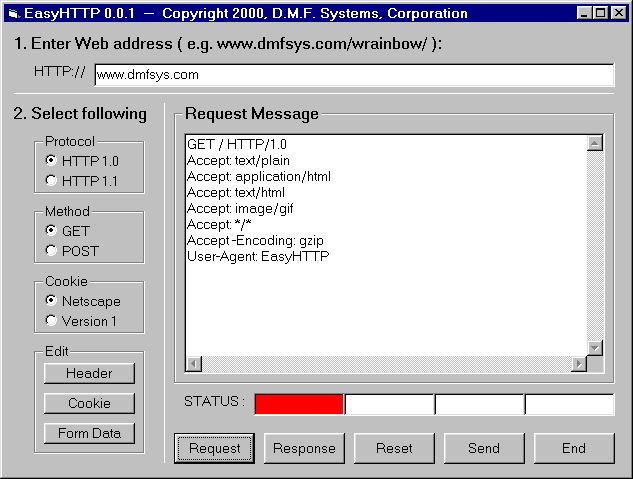Click the 'Accept: image/gif' line

[x=240, y=209]
